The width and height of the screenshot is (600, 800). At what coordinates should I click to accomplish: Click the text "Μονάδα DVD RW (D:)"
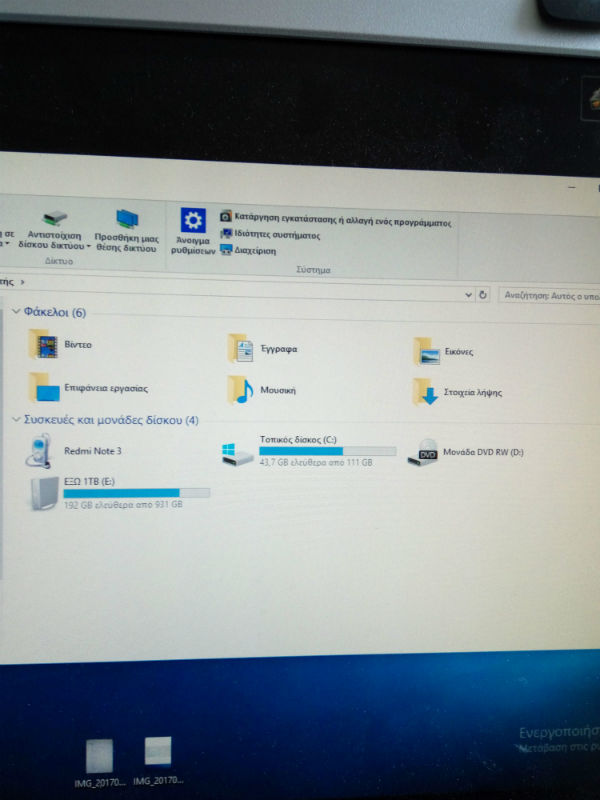[x=483, y=452]
